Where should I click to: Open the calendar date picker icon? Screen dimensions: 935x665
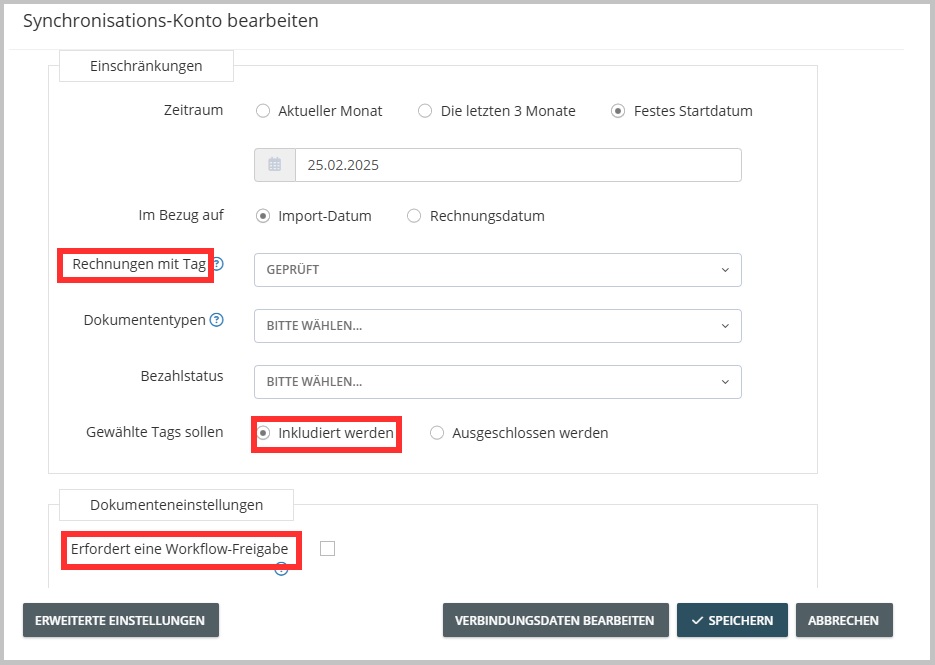275,165
